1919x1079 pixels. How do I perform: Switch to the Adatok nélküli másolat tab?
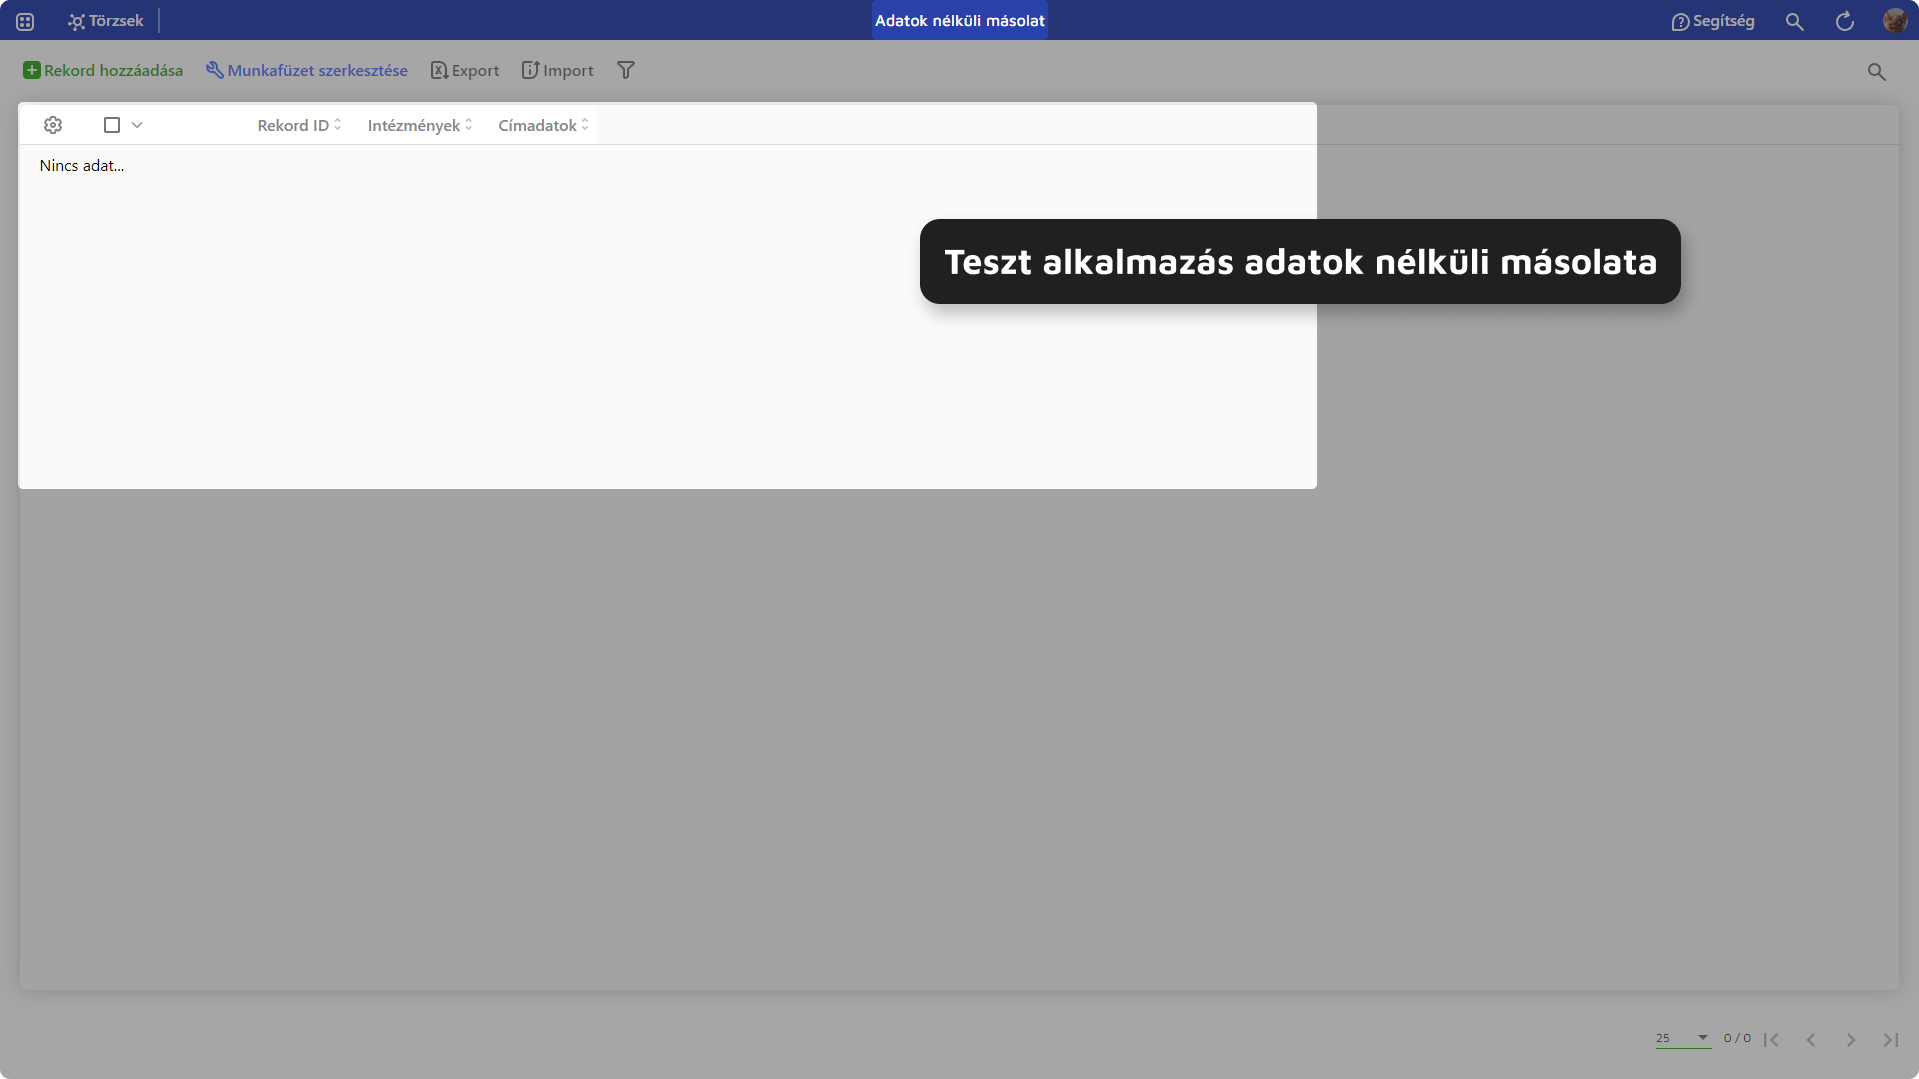(x=959, y=20)
